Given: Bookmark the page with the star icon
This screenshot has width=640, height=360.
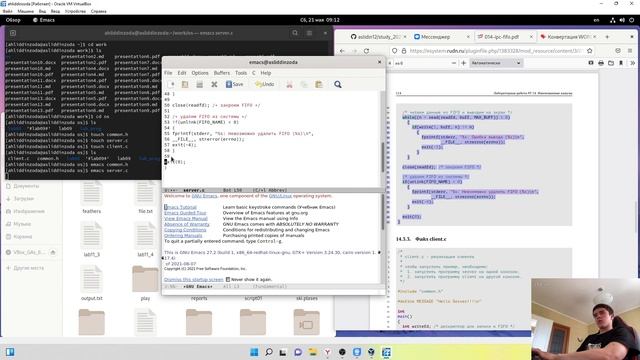Looking at the screenshot, I should [589, 51].
